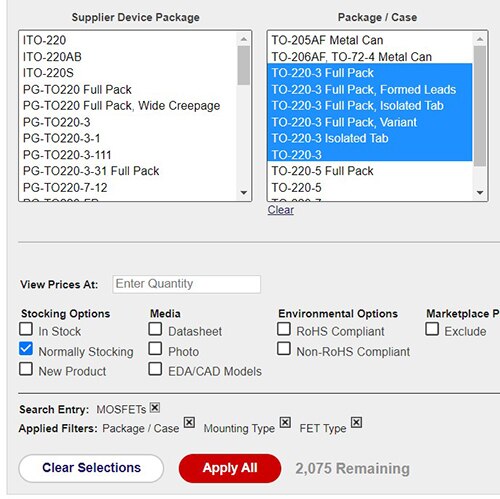
Task: Select the PG-TO220-3-1 entry
Action: point(128,138)
